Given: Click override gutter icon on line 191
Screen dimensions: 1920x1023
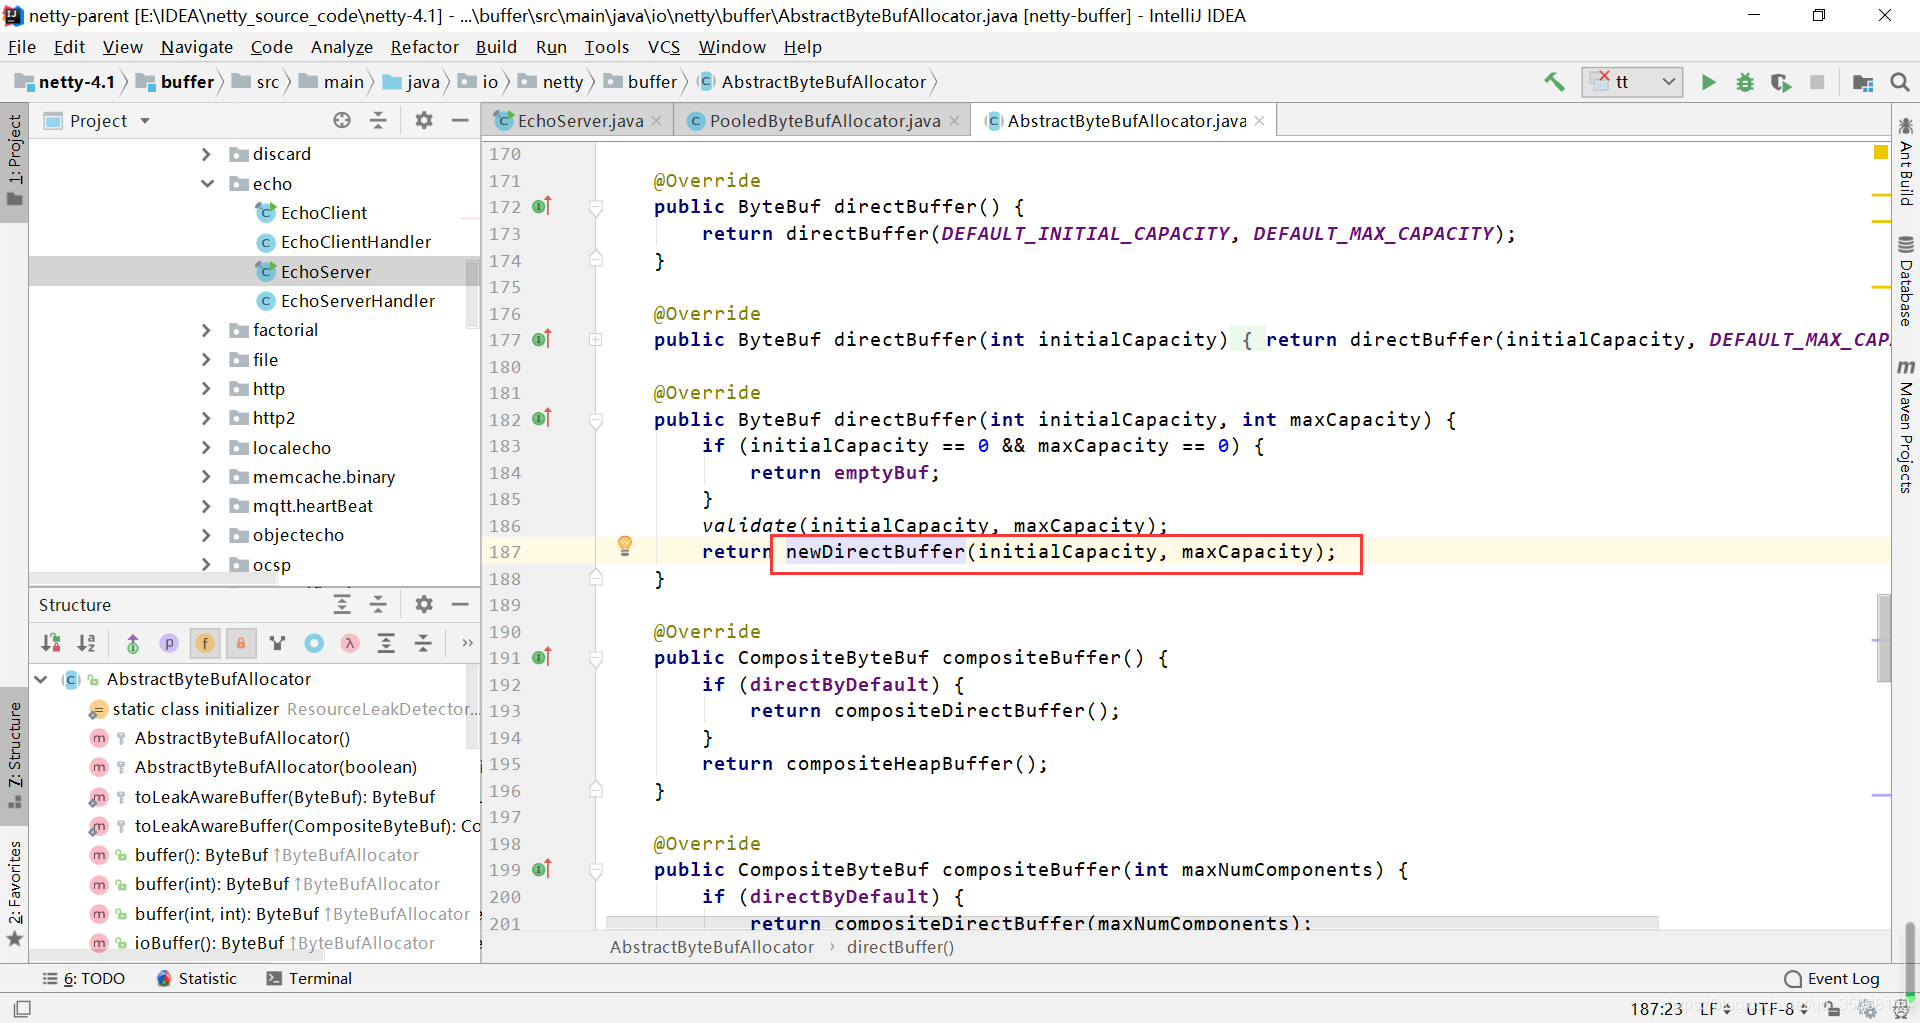Looking at the screenshot, I should [x=542, y=657].
